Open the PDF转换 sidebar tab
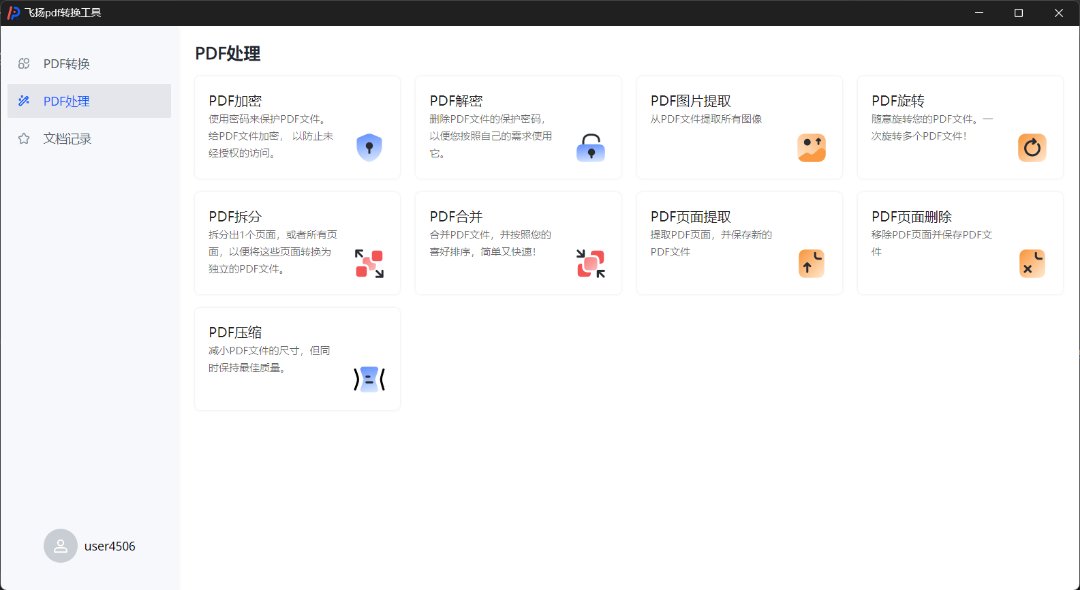The image size is (1080, 590). pos(66,64)
